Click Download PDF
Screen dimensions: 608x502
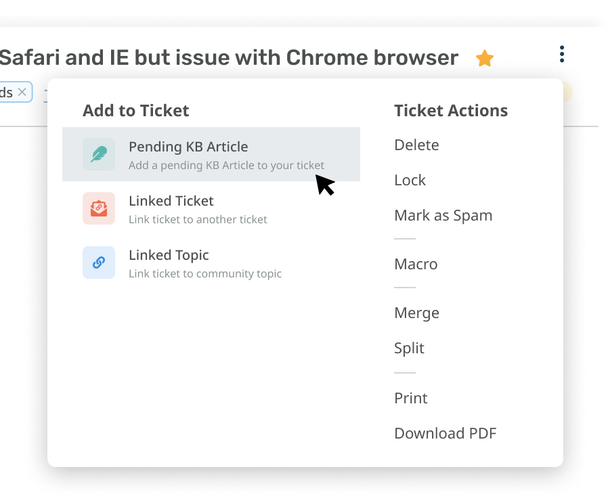click(x=445, y=433)
